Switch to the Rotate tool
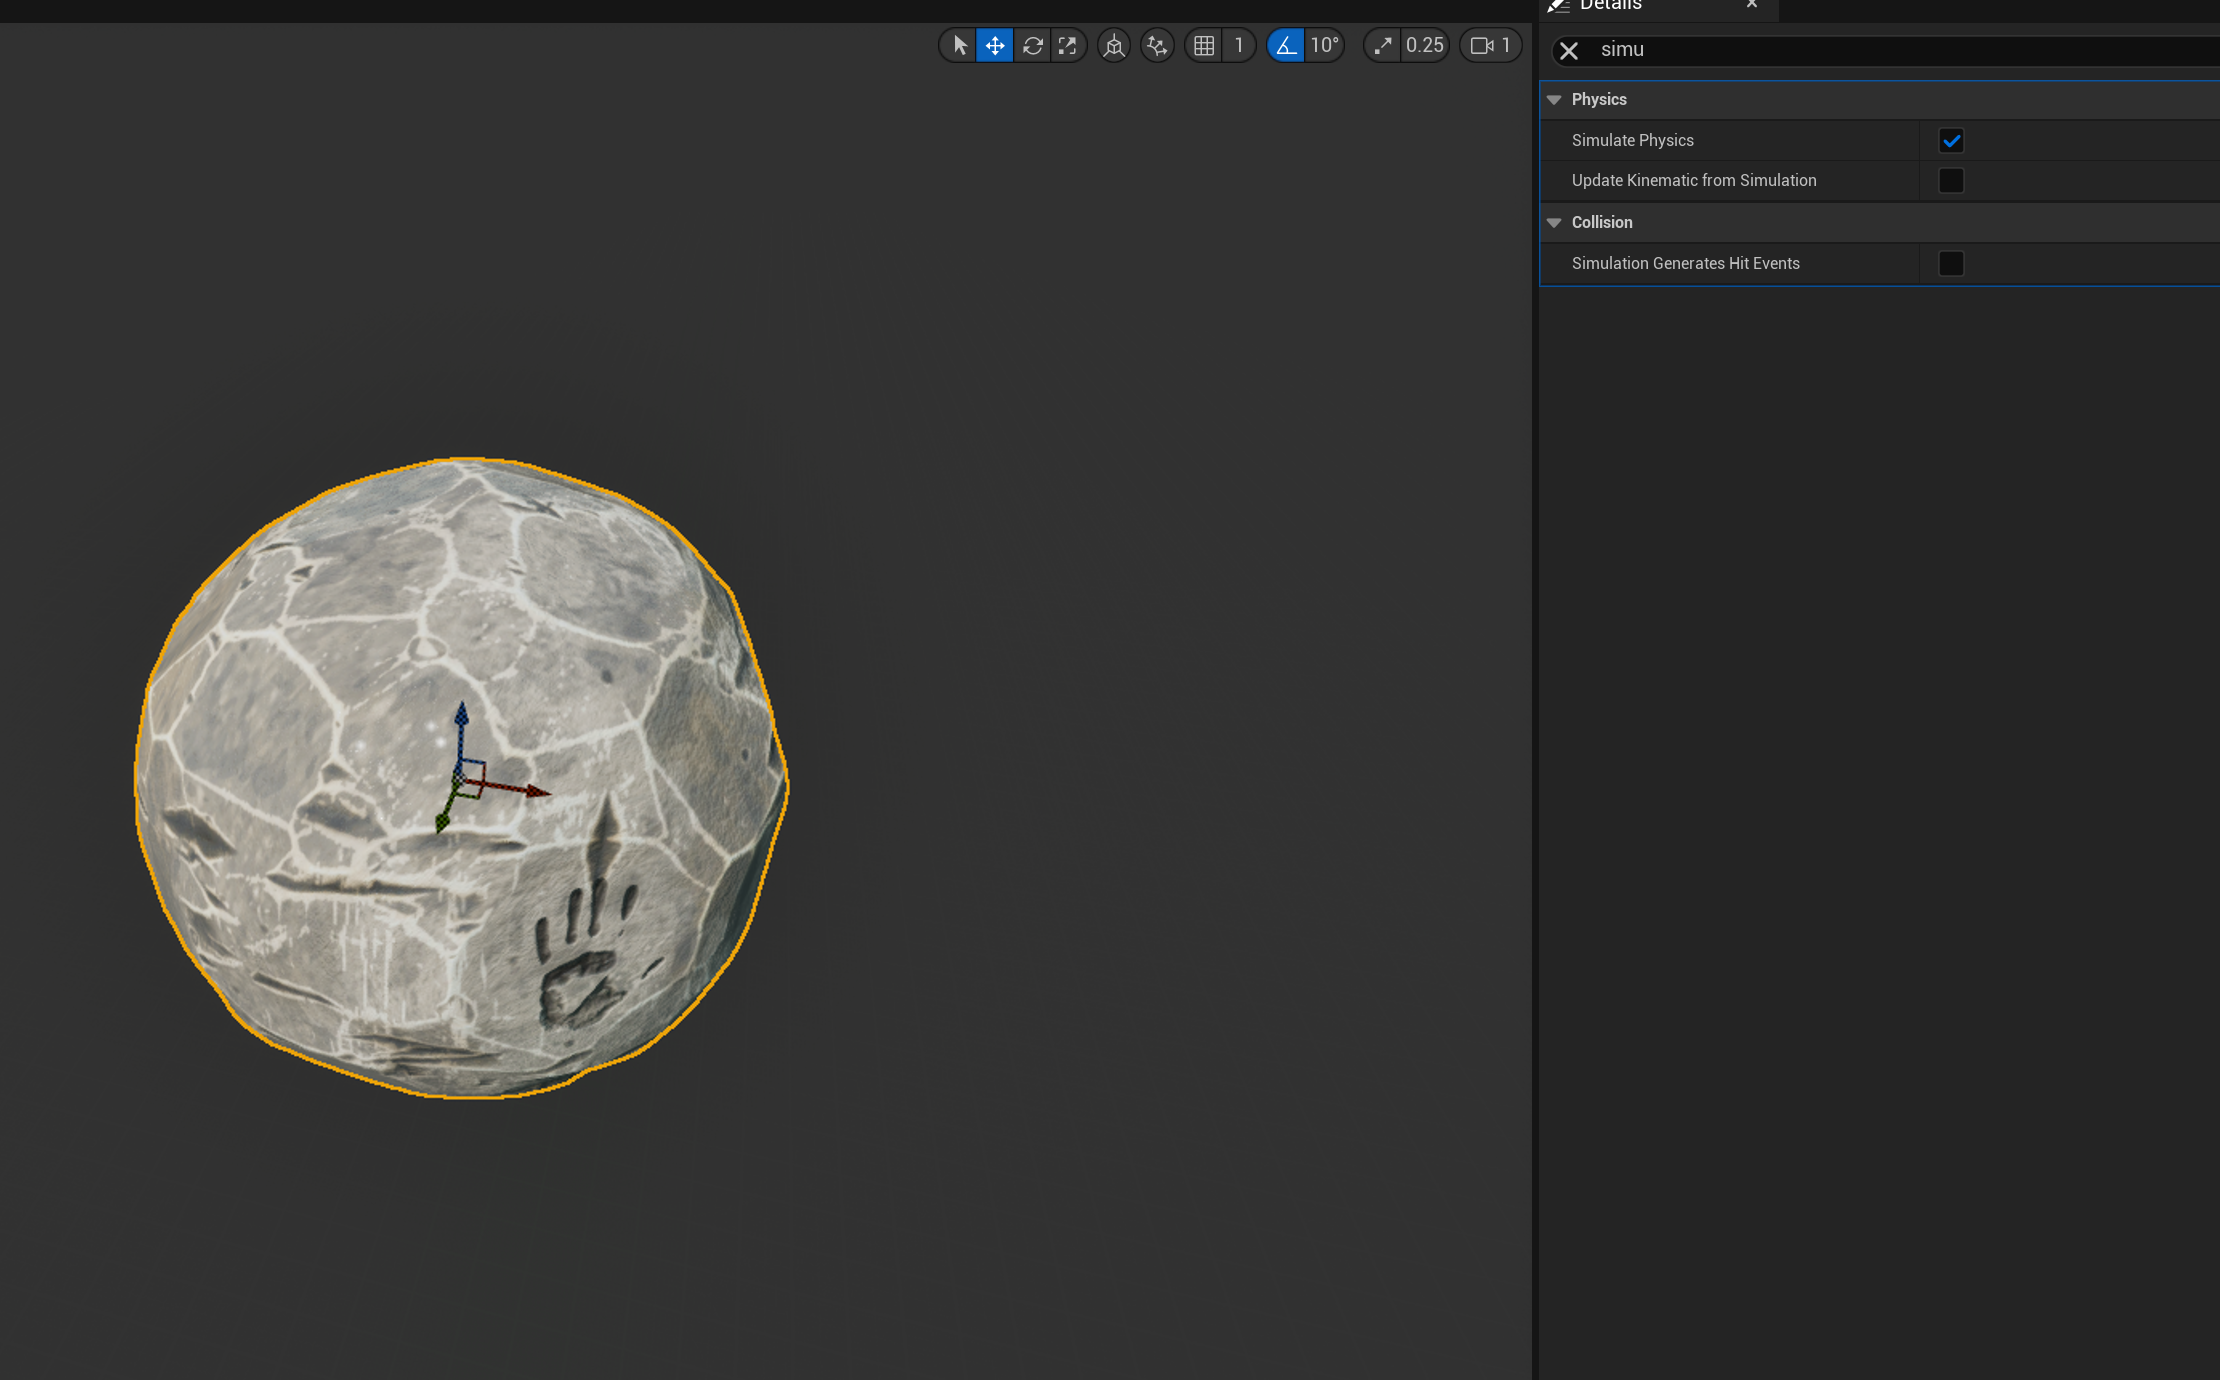This screenshot has height=1380, width=2220. coord(1032,46)
